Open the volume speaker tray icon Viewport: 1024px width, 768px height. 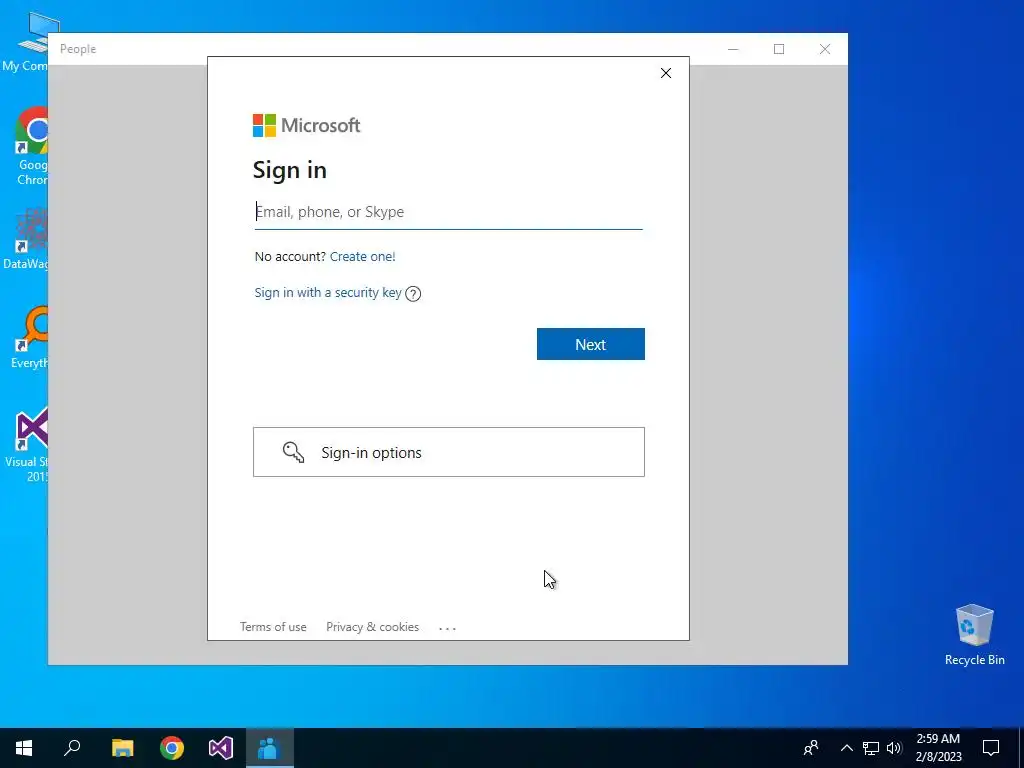pyautogui.click(x=894, y=748)
